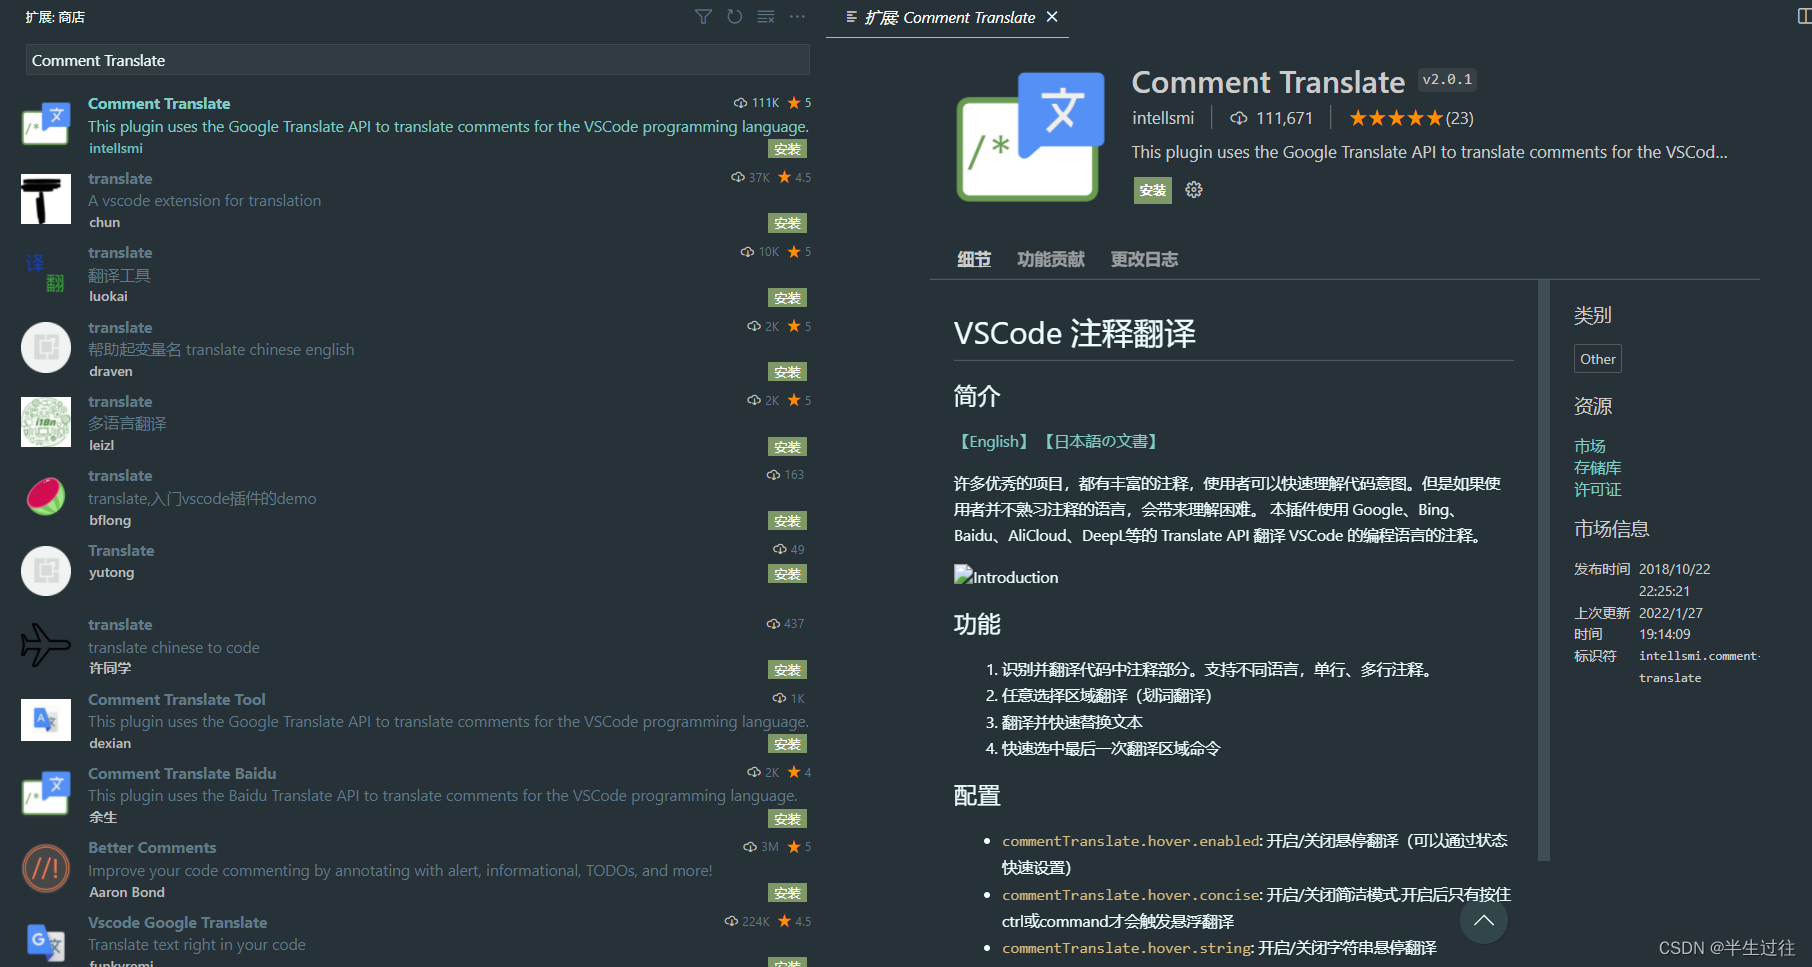The image size is (1812, 967).
Task: Close the Comment Translate editor tab
Action: 1052,17
